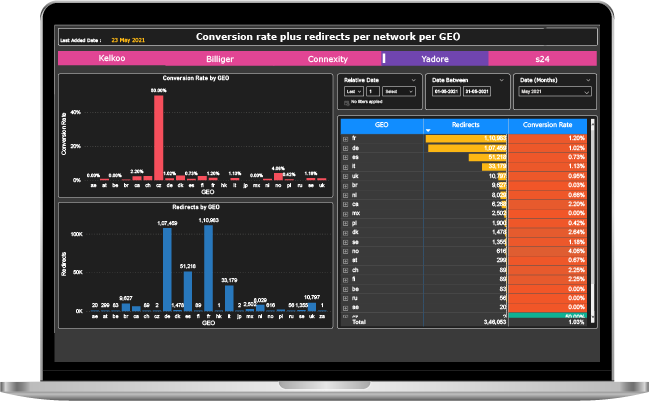
Task: Select the 4.06% no bar in Conversion Rate chart
Action: [278, 176]
